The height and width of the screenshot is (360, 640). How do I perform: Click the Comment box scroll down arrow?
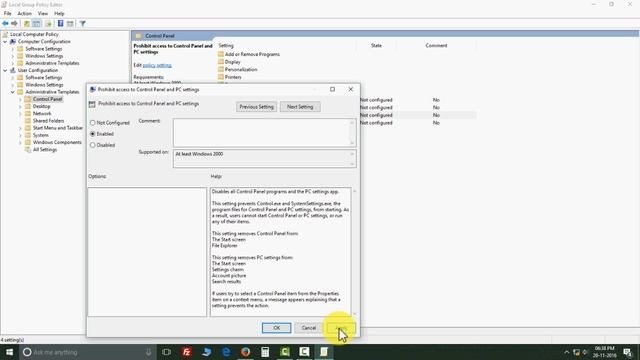point(352,143)
